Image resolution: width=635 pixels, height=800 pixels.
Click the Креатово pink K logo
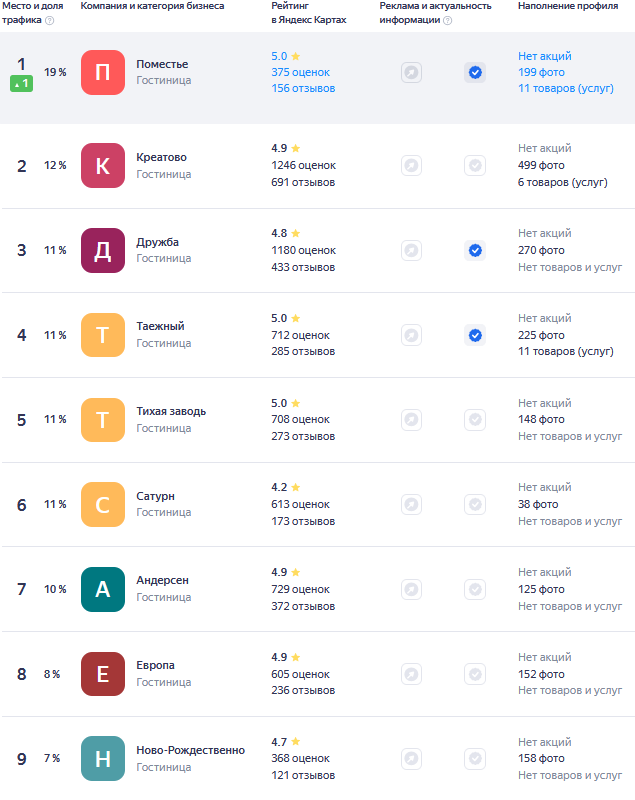tap(103, 165)
